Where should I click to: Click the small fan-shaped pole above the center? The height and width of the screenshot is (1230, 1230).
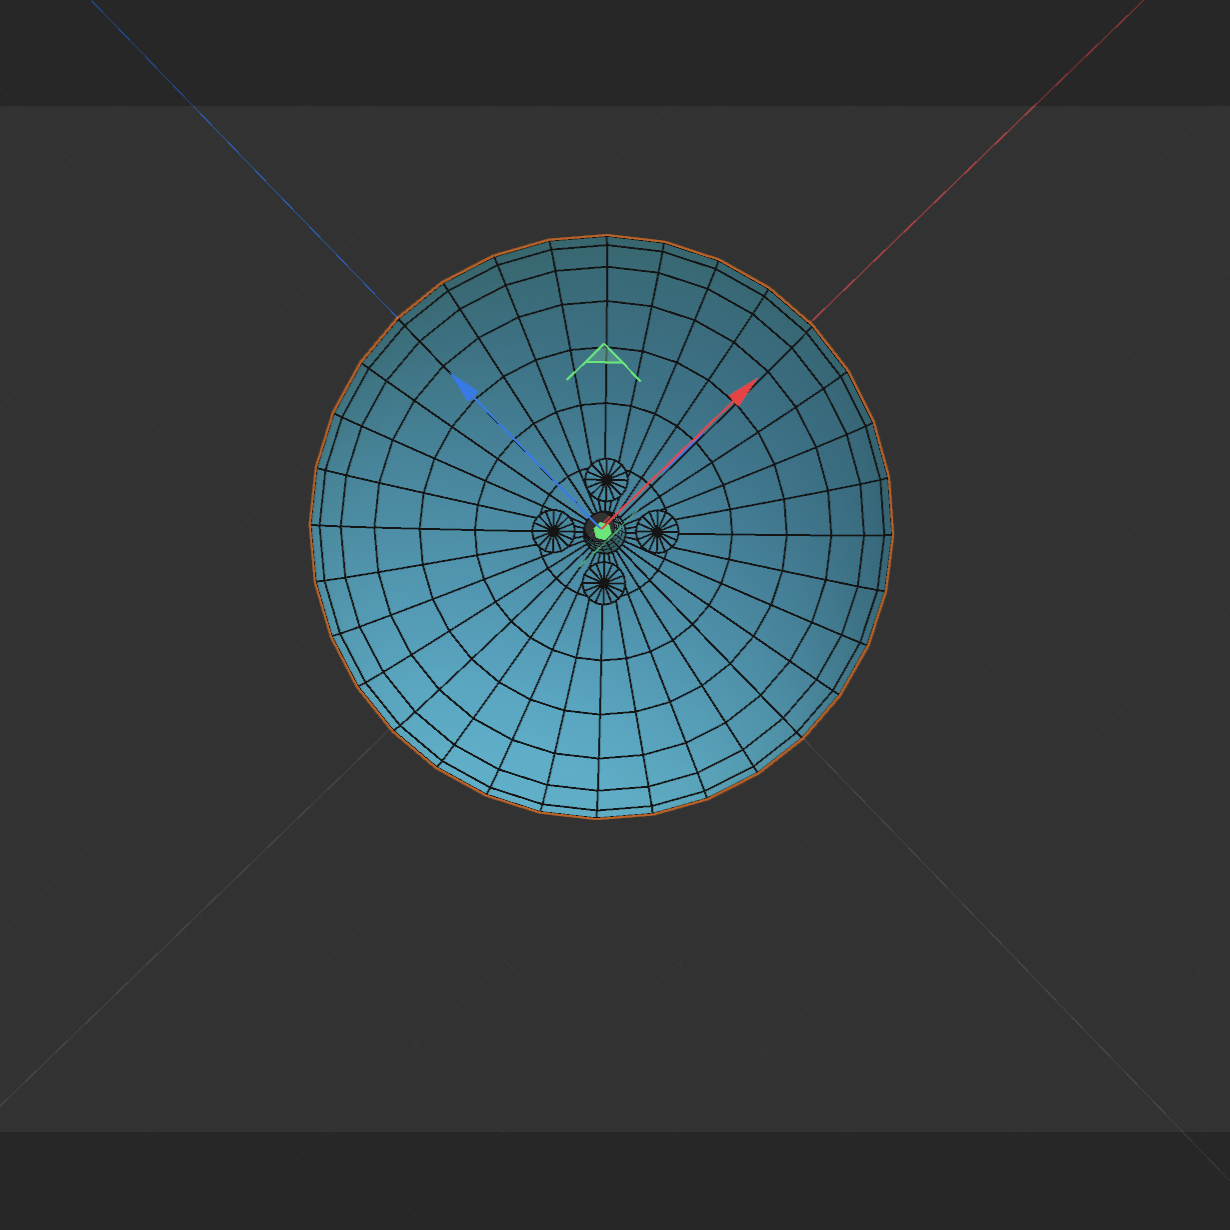pos(606,481)
